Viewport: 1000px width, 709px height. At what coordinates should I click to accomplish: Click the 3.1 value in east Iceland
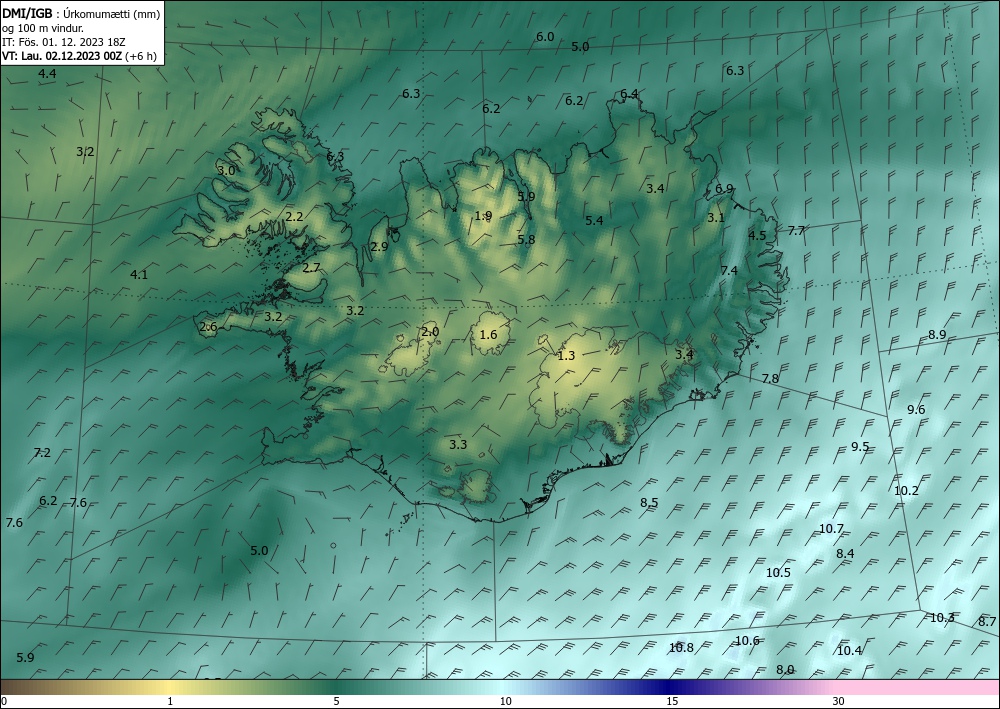pyautogui.click(x=716, y=217)
